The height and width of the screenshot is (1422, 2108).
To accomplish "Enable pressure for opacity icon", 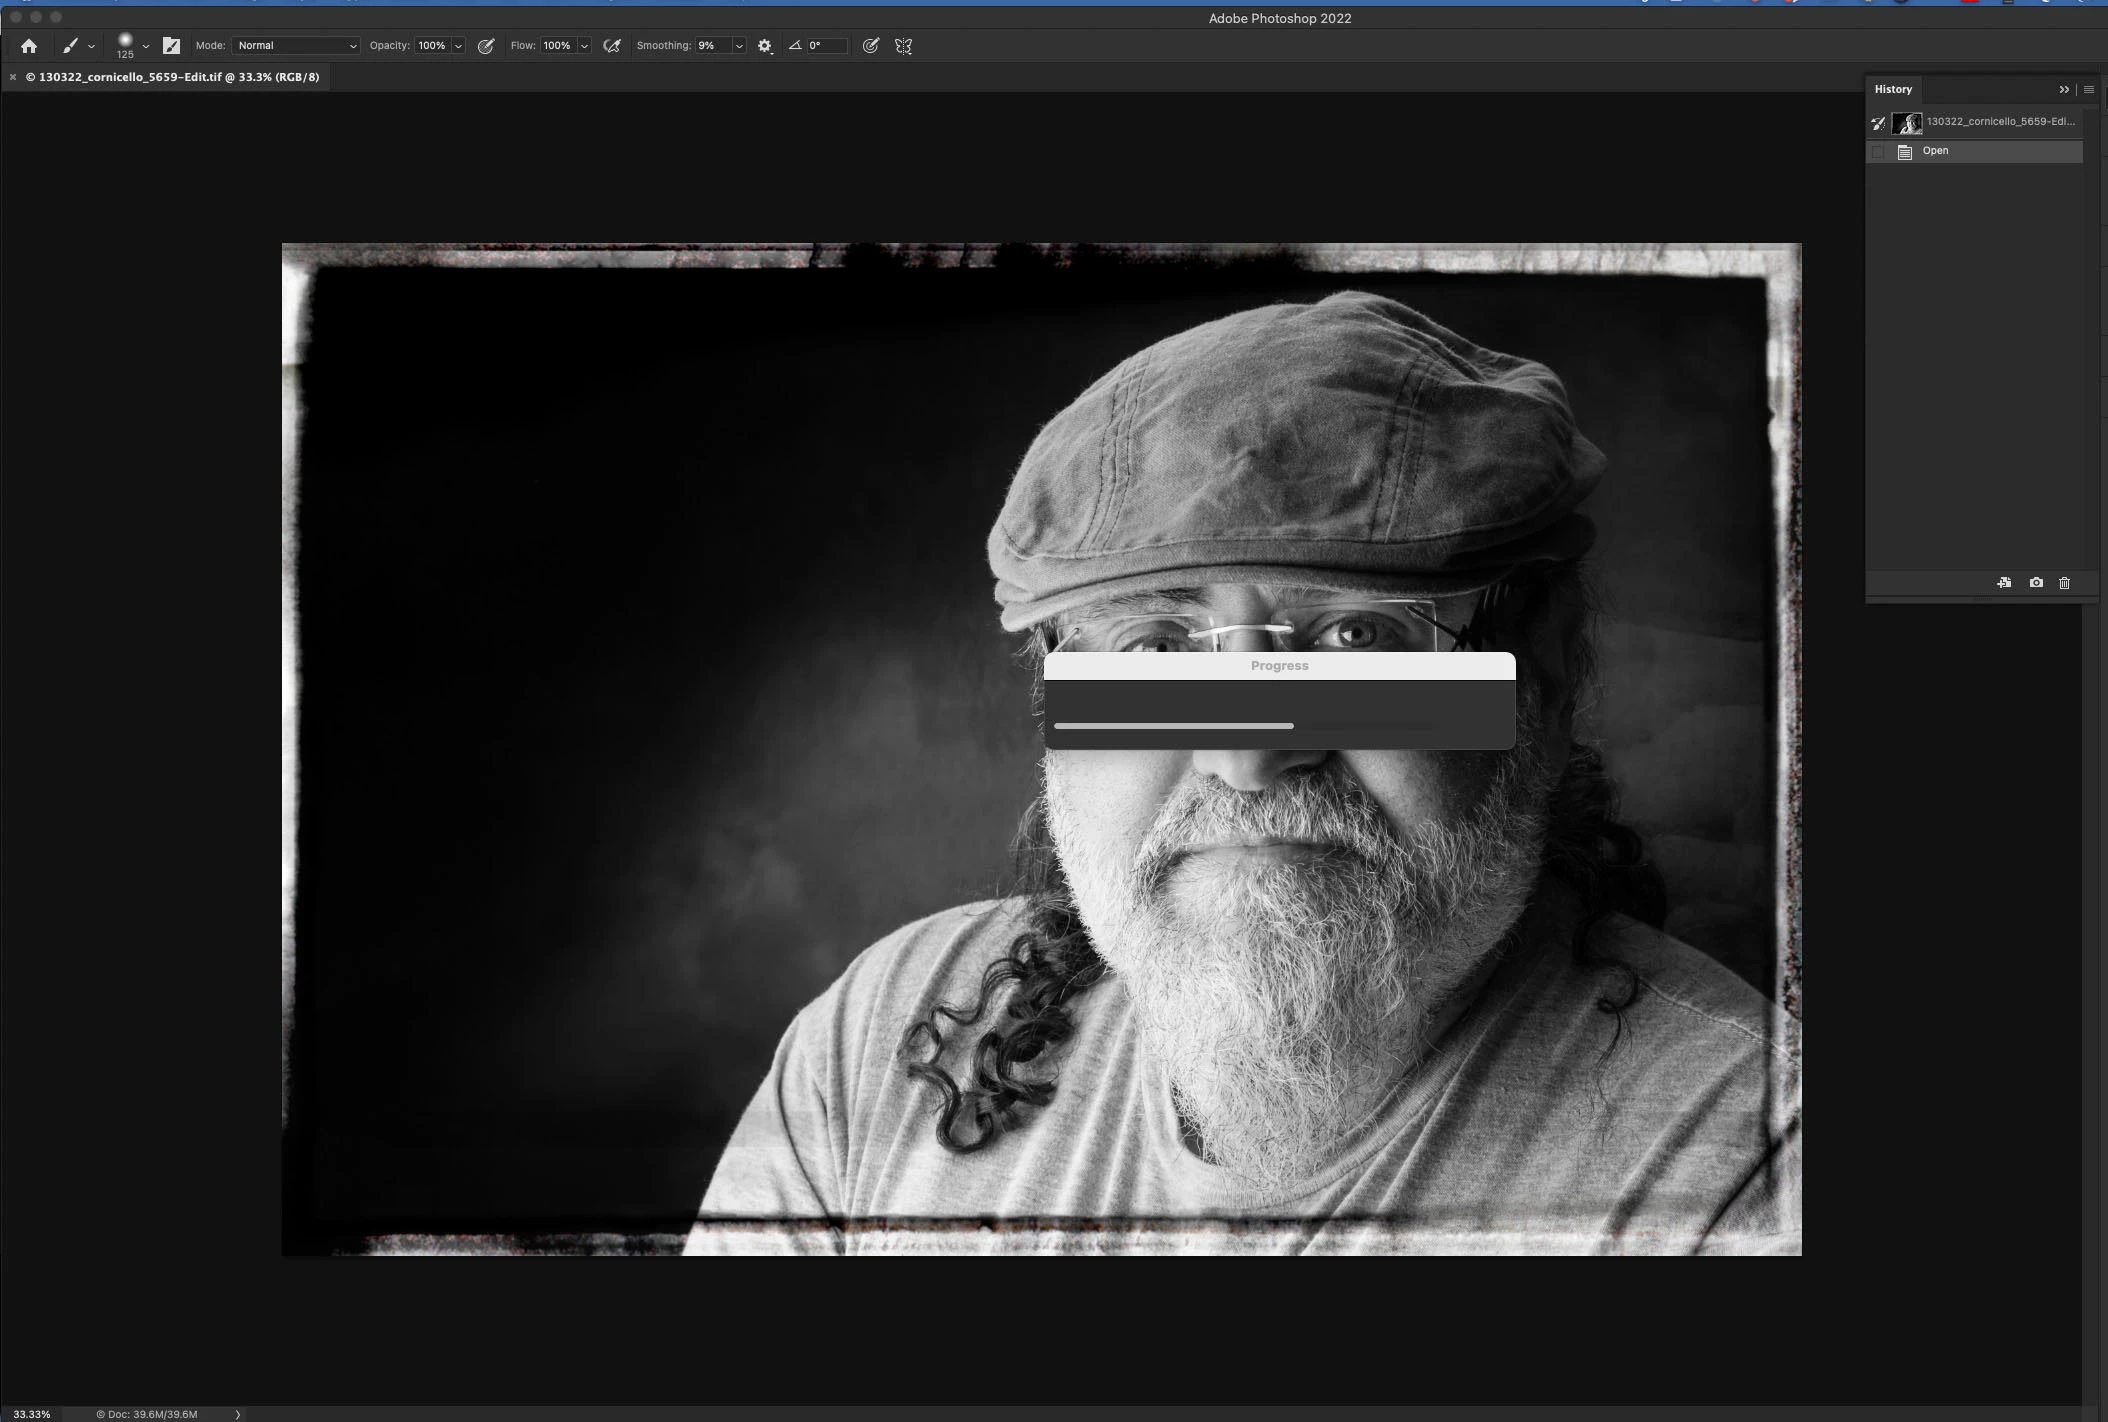I will (x=486, y=46).
